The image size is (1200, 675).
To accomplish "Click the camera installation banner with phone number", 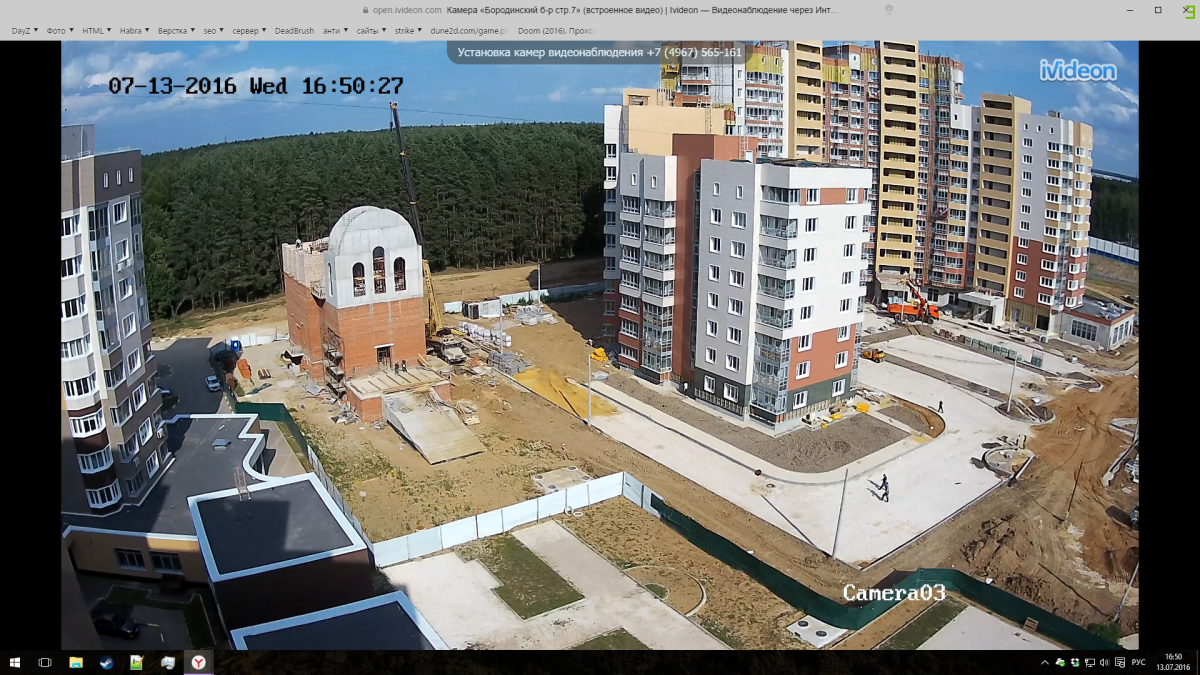I will click(599, 52).
